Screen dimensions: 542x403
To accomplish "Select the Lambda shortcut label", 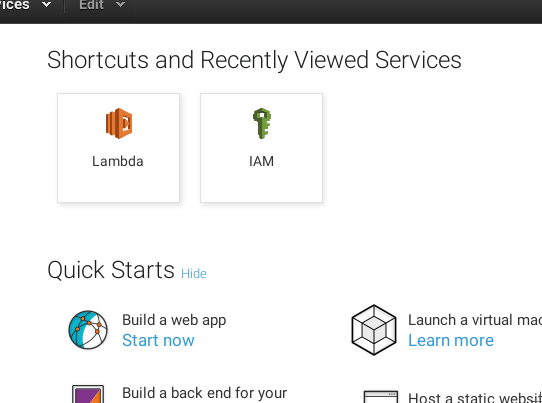I will coord(118,161).
